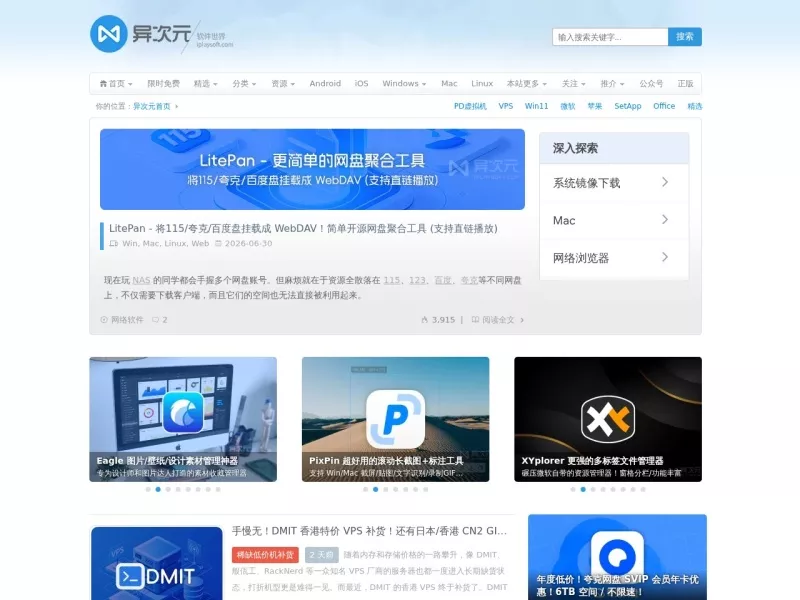
Task: Select the last dot under XYplorer carousel
Action: coord(643,489)
